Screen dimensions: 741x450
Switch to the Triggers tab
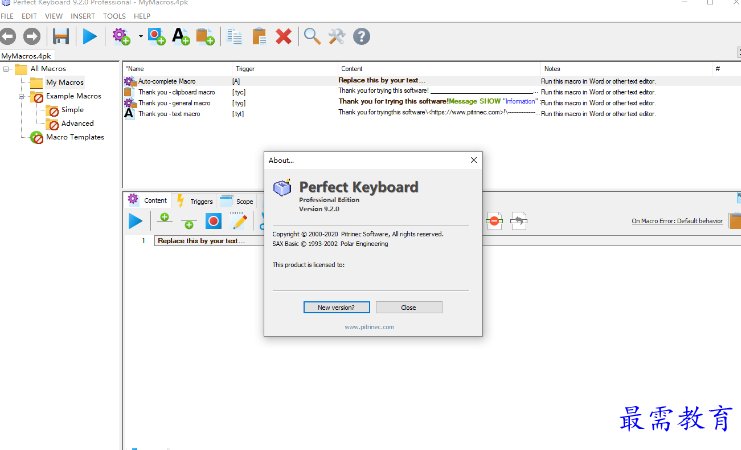coord(195,201)
